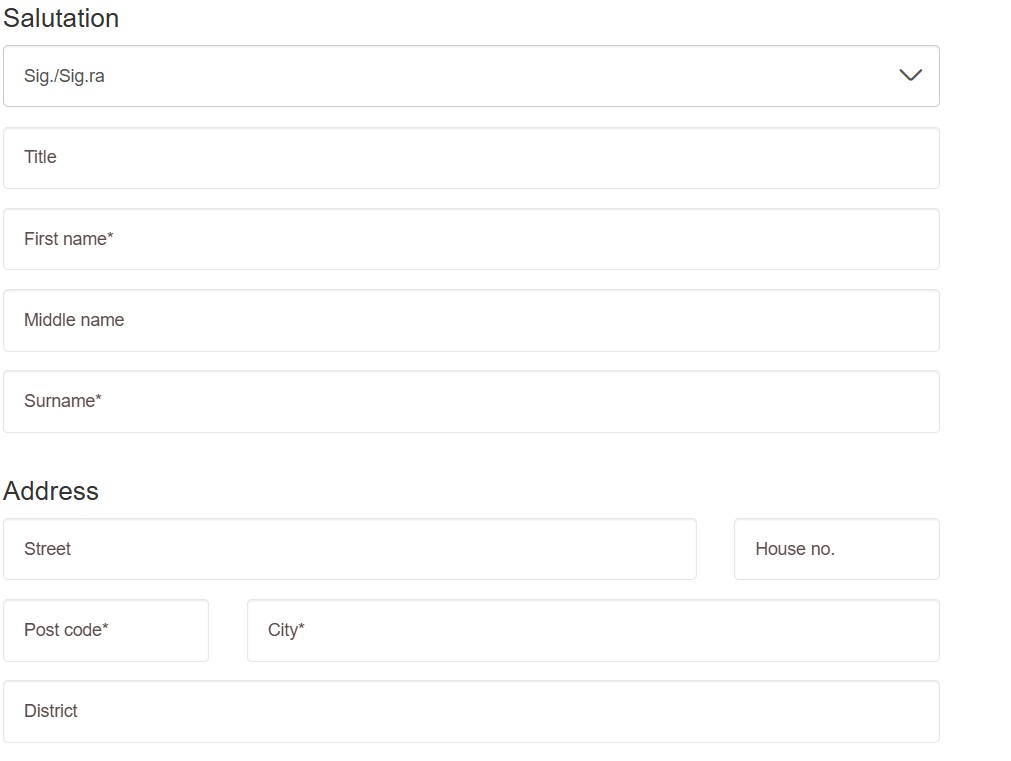Click the 'First name*' placeholder label
1011x761 pixels.
pos(68,239)
